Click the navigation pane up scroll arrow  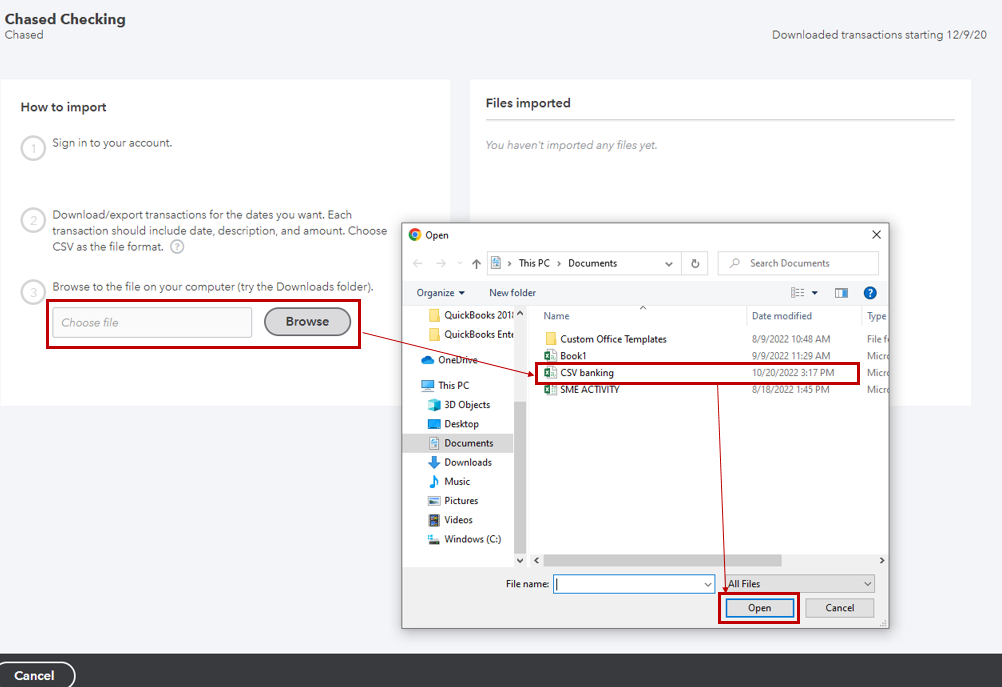(520, 313)
